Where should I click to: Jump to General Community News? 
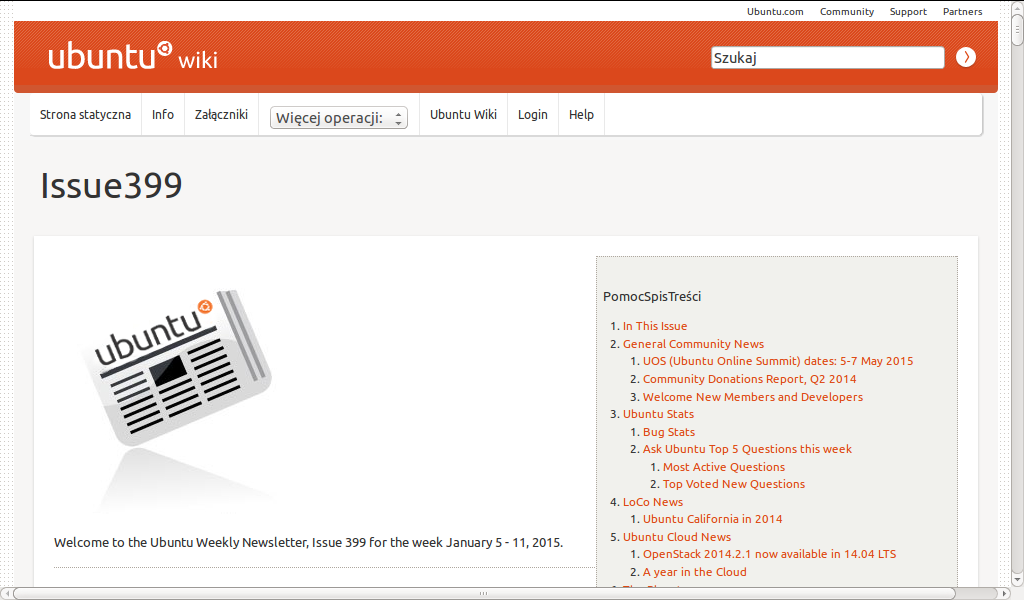coord(694,344)
